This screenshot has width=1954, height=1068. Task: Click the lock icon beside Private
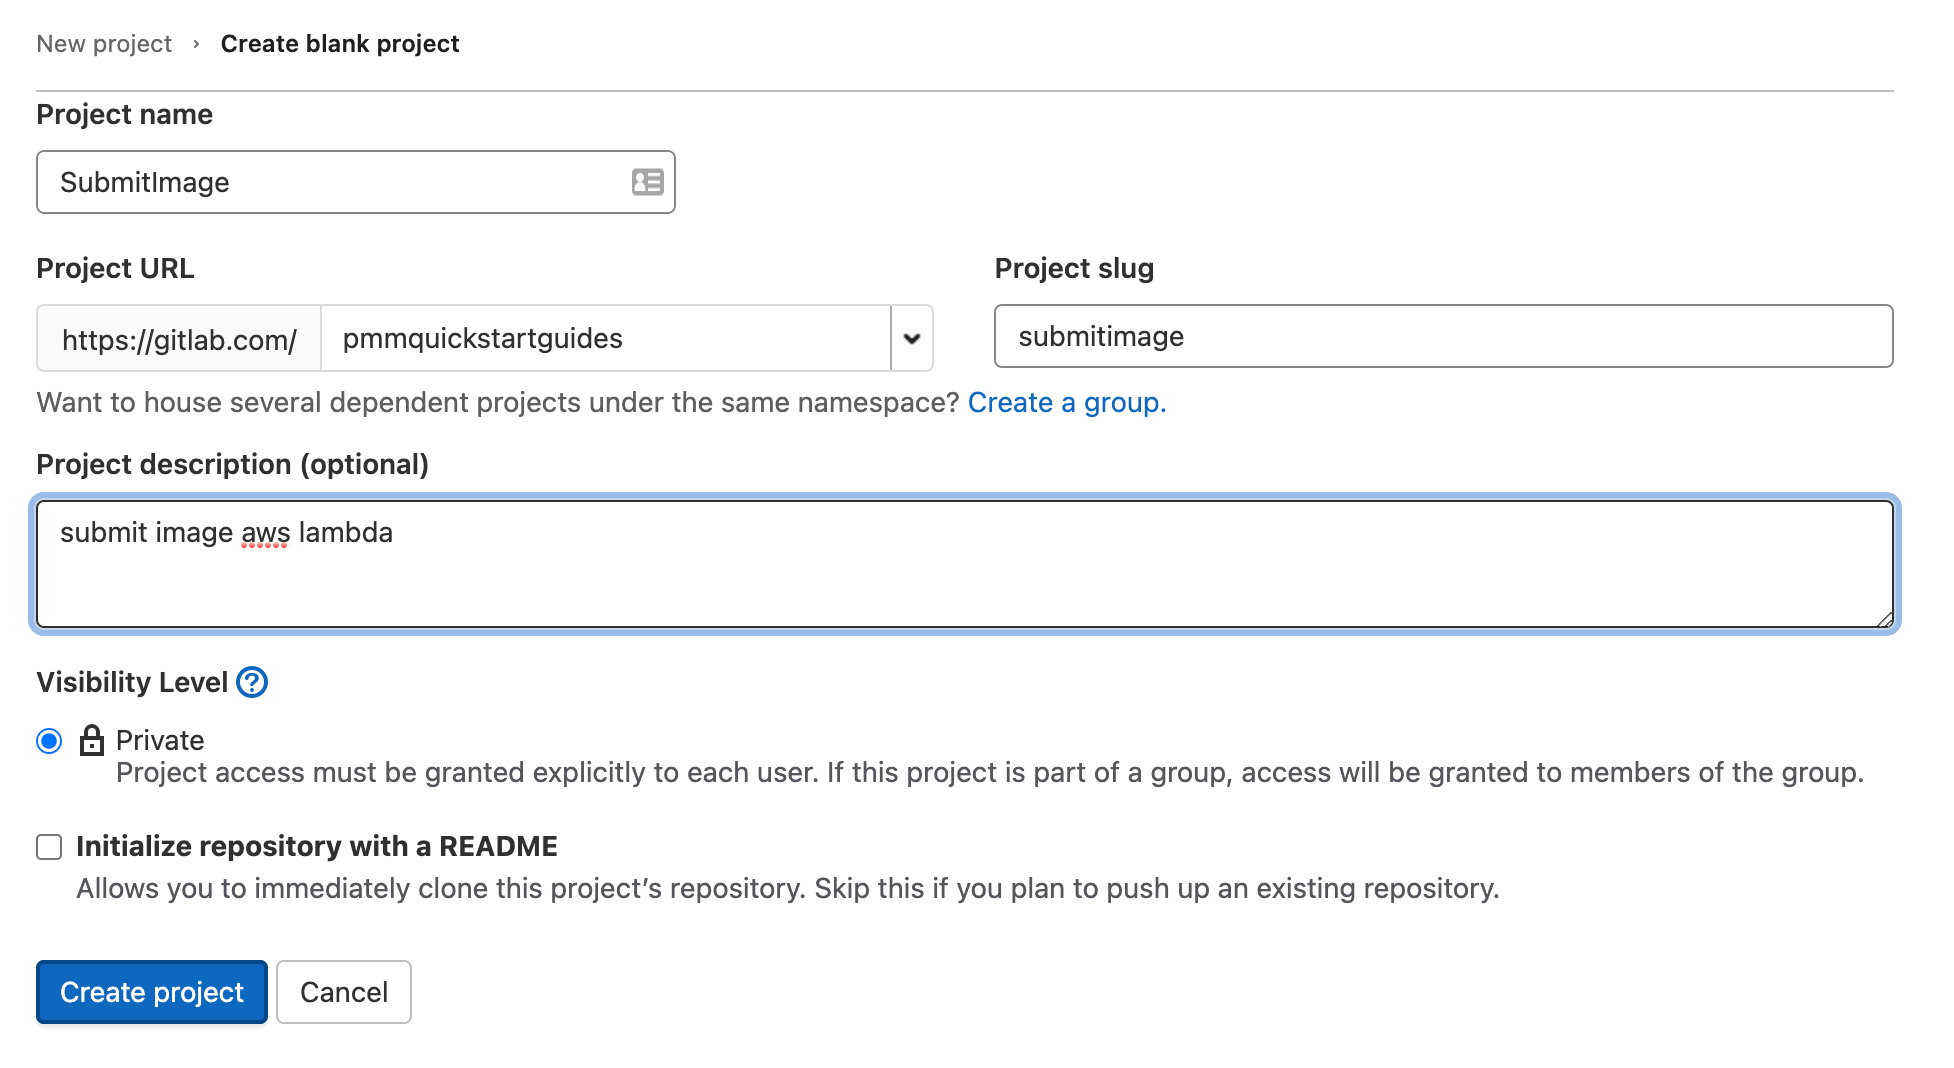(x=93, y=740)
